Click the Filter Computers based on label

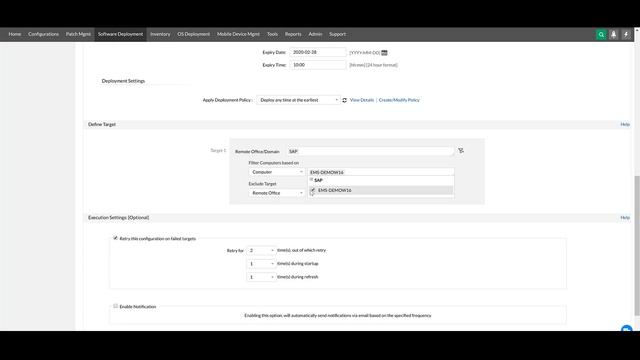[273, 163]
